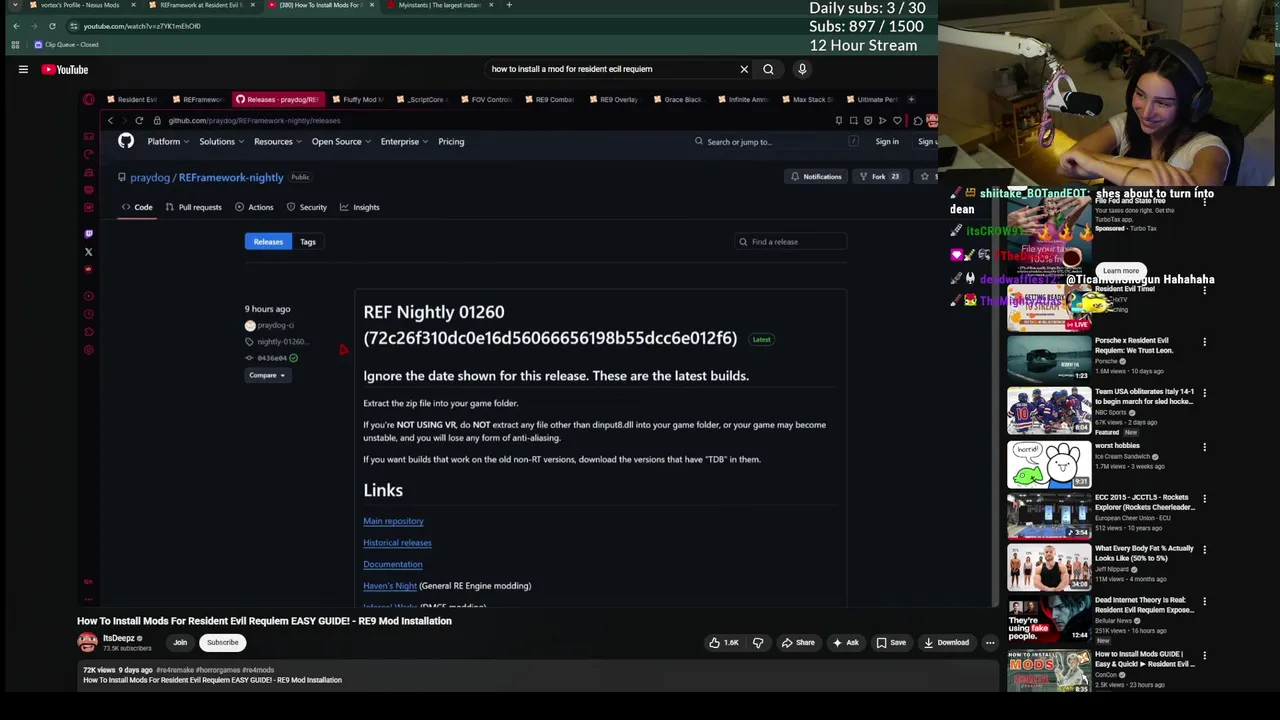The image size is (1280, 720).
Task: Open Team USA obliterates Italy video title
Action: (x=1144, y=397)
